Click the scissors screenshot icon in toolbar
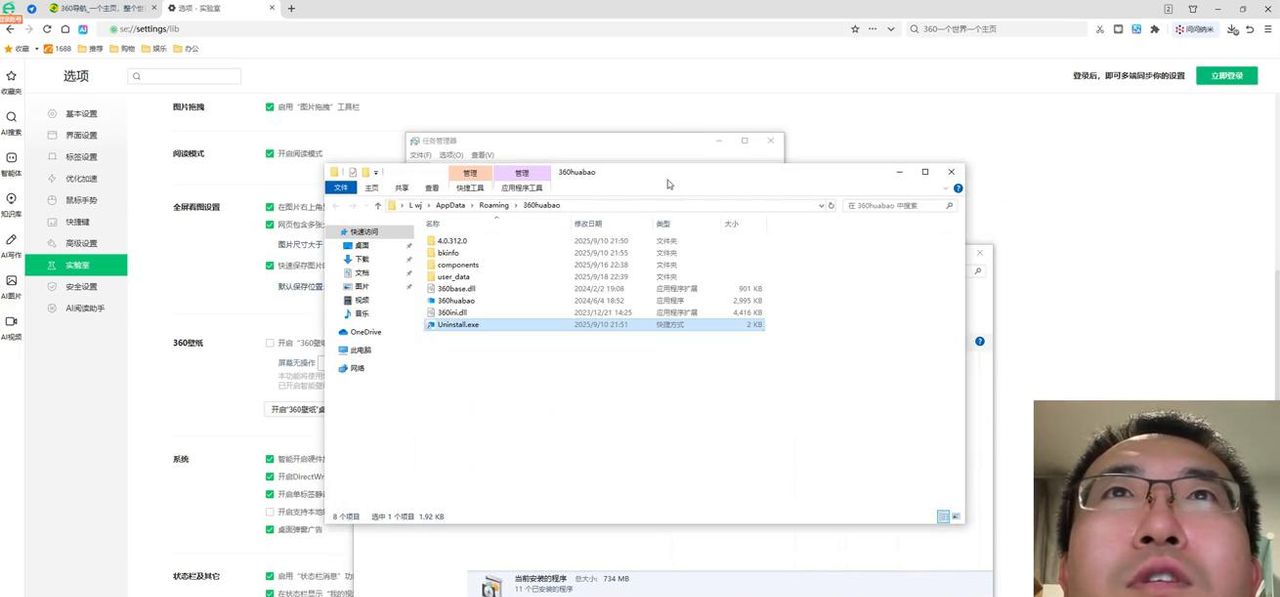Screen dimensions: 1280x597 click(1100, 29)
